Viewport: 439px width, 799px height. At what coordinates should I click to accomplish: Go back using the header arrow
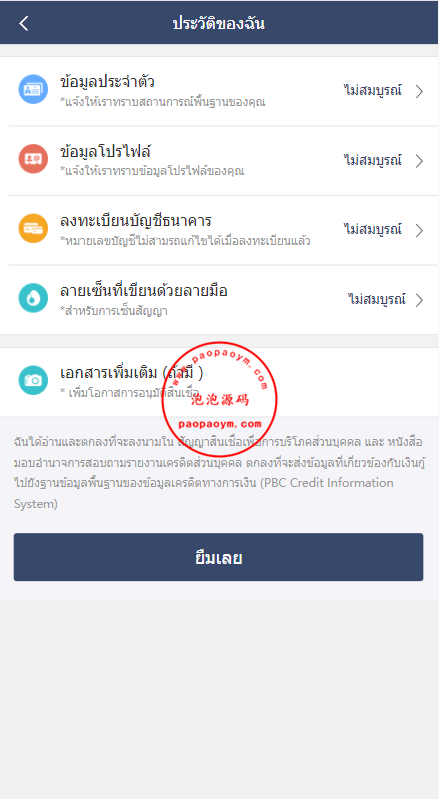click(23, 23)
